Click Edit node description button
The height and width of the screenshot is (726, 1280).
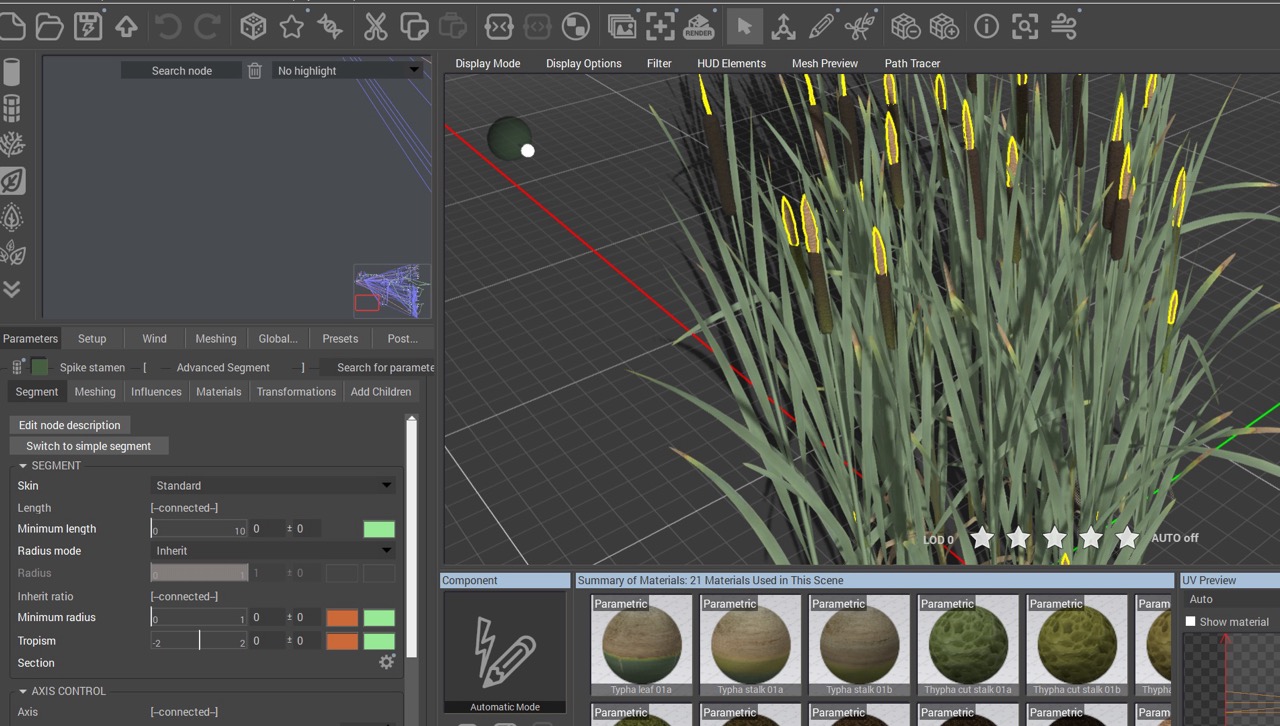pos(69,425)
